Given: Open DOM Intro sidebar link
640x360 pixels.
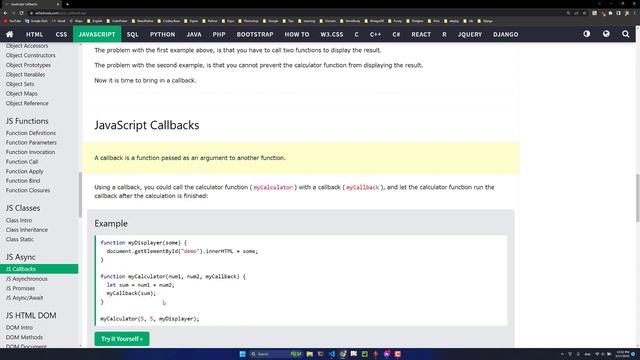Looking at the screenshot, I should point(19,327).
